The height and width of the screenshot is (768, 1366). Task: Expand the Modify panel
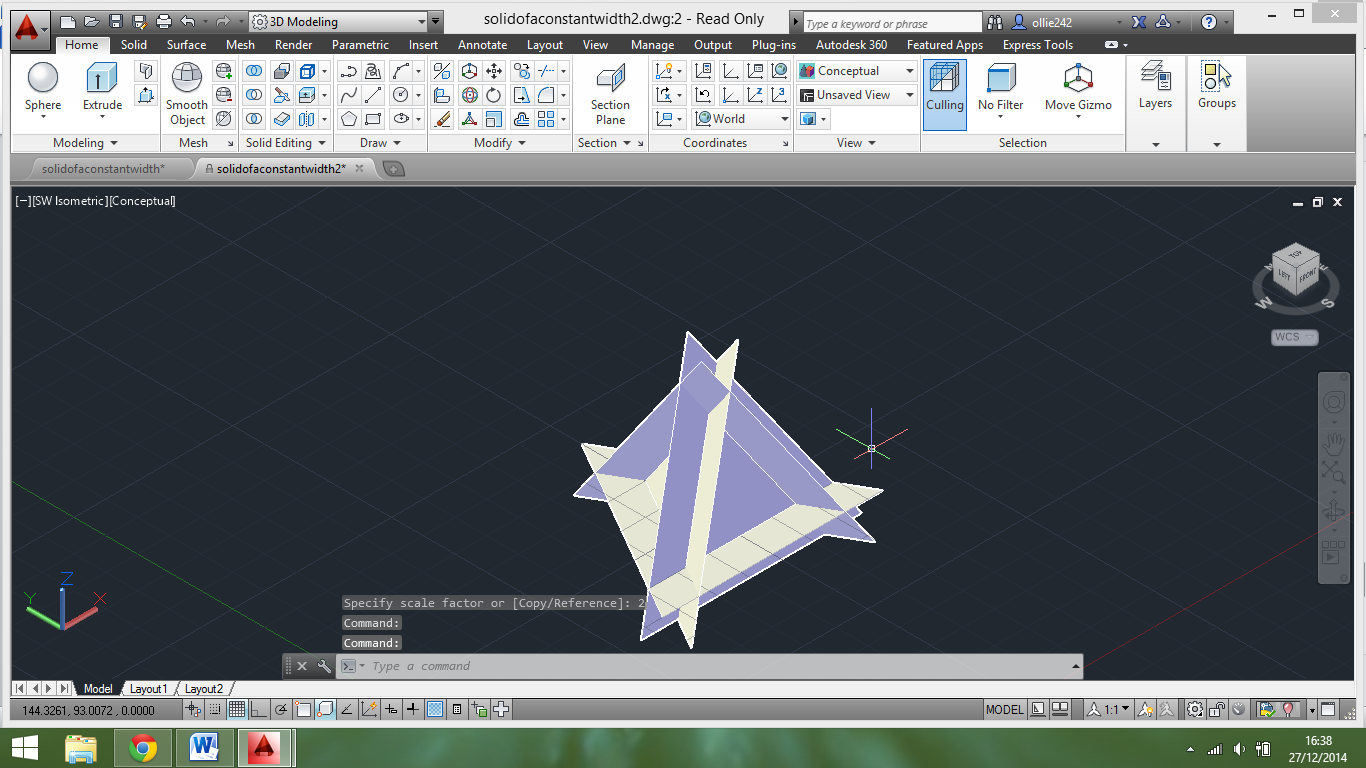[499, 143]
